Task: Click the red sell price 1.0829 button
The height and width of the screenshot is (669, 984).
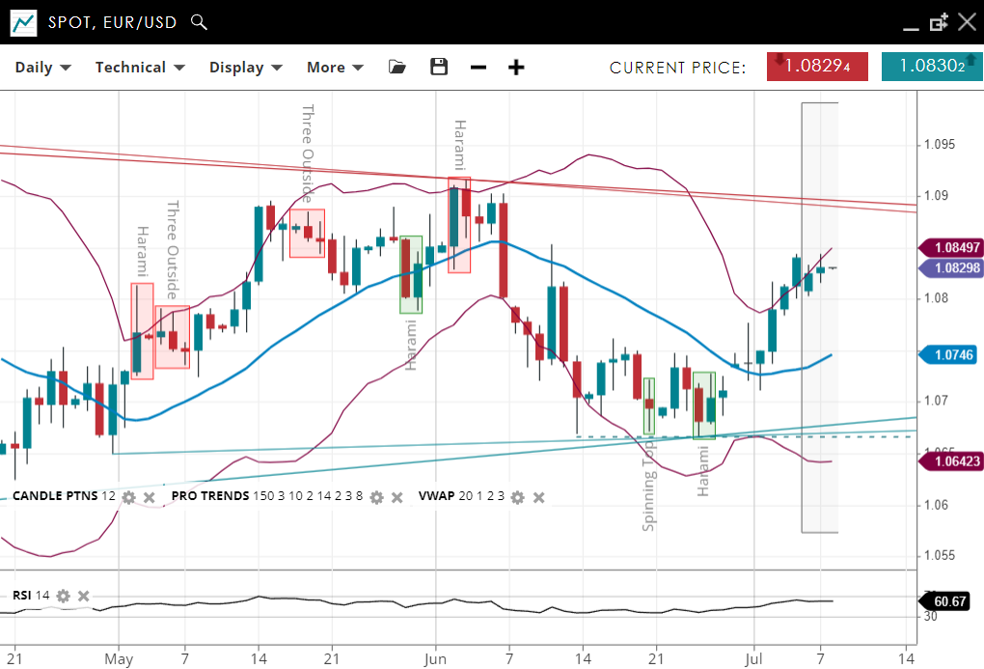Action: (817, 66)
